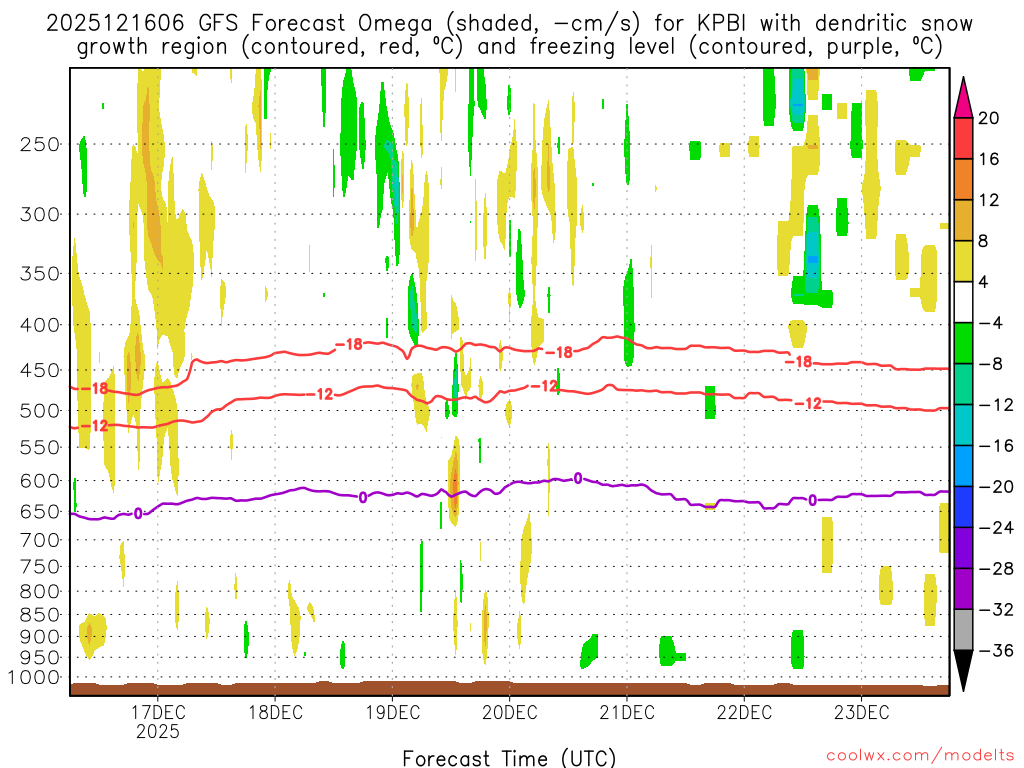Click the colorbar value label 20
This screenshot has width=1024, height=768.
tap(989, 118)
